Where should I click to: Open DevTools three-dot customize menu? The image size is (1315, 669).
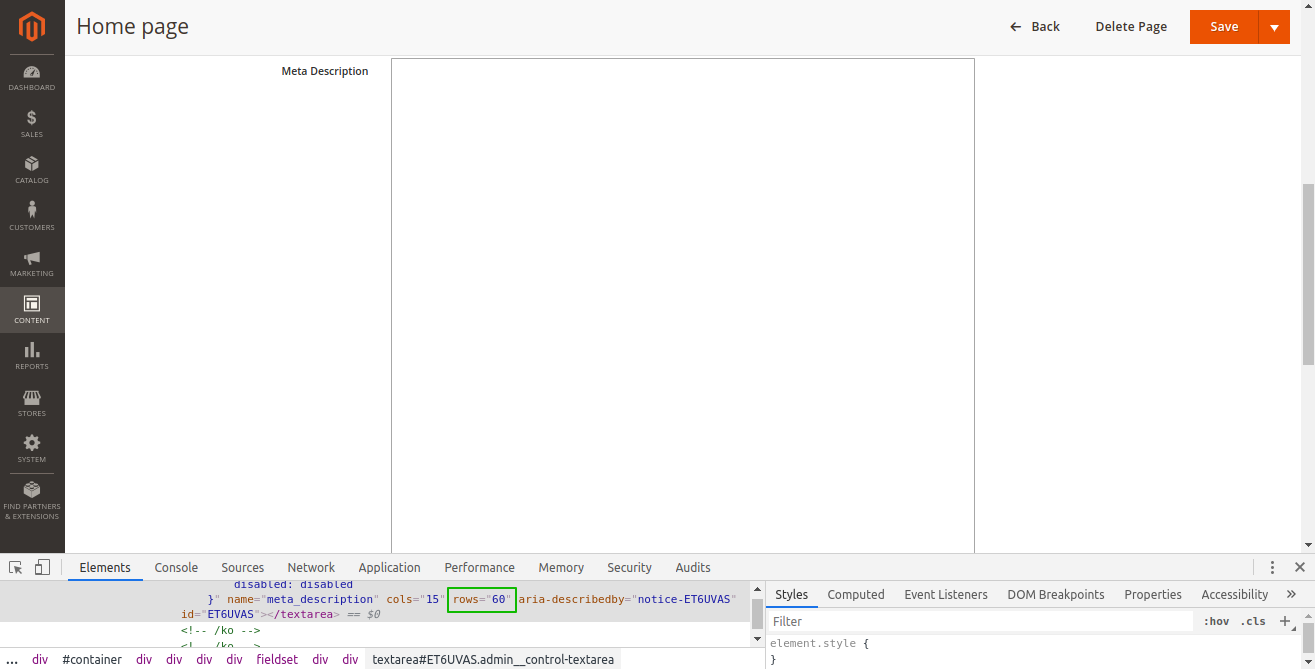click(x=1272, y=567)
